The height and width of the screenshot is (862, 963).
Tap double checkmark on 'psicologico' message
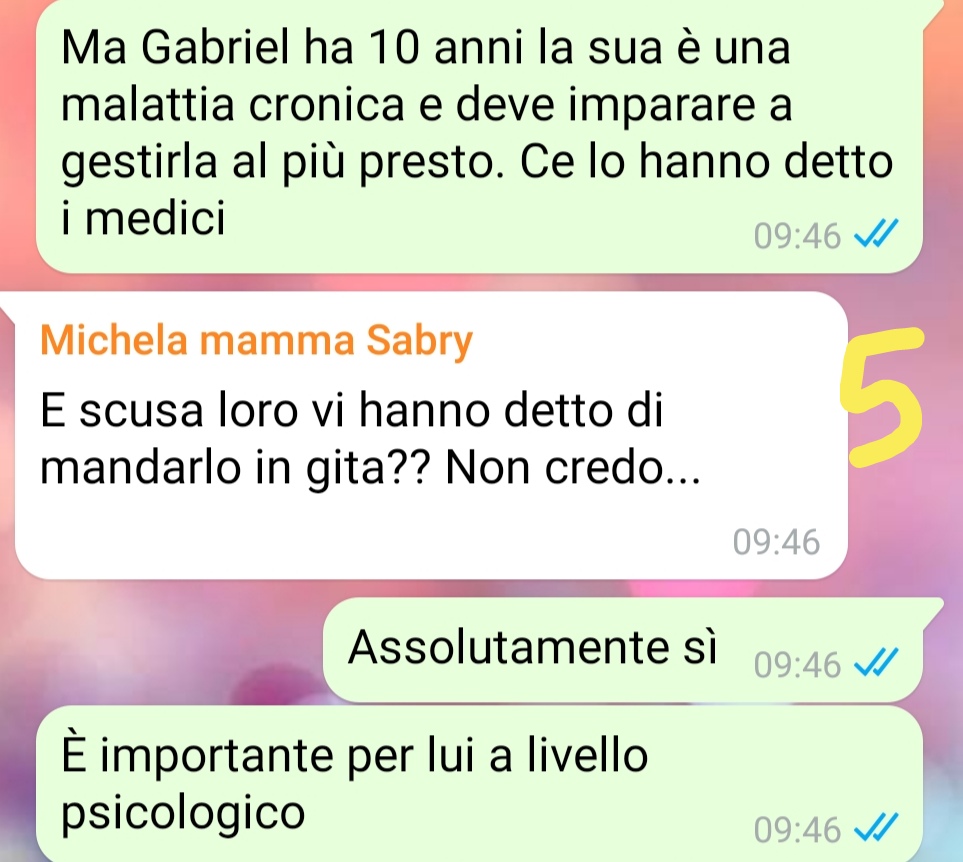[x=876, y=827]
